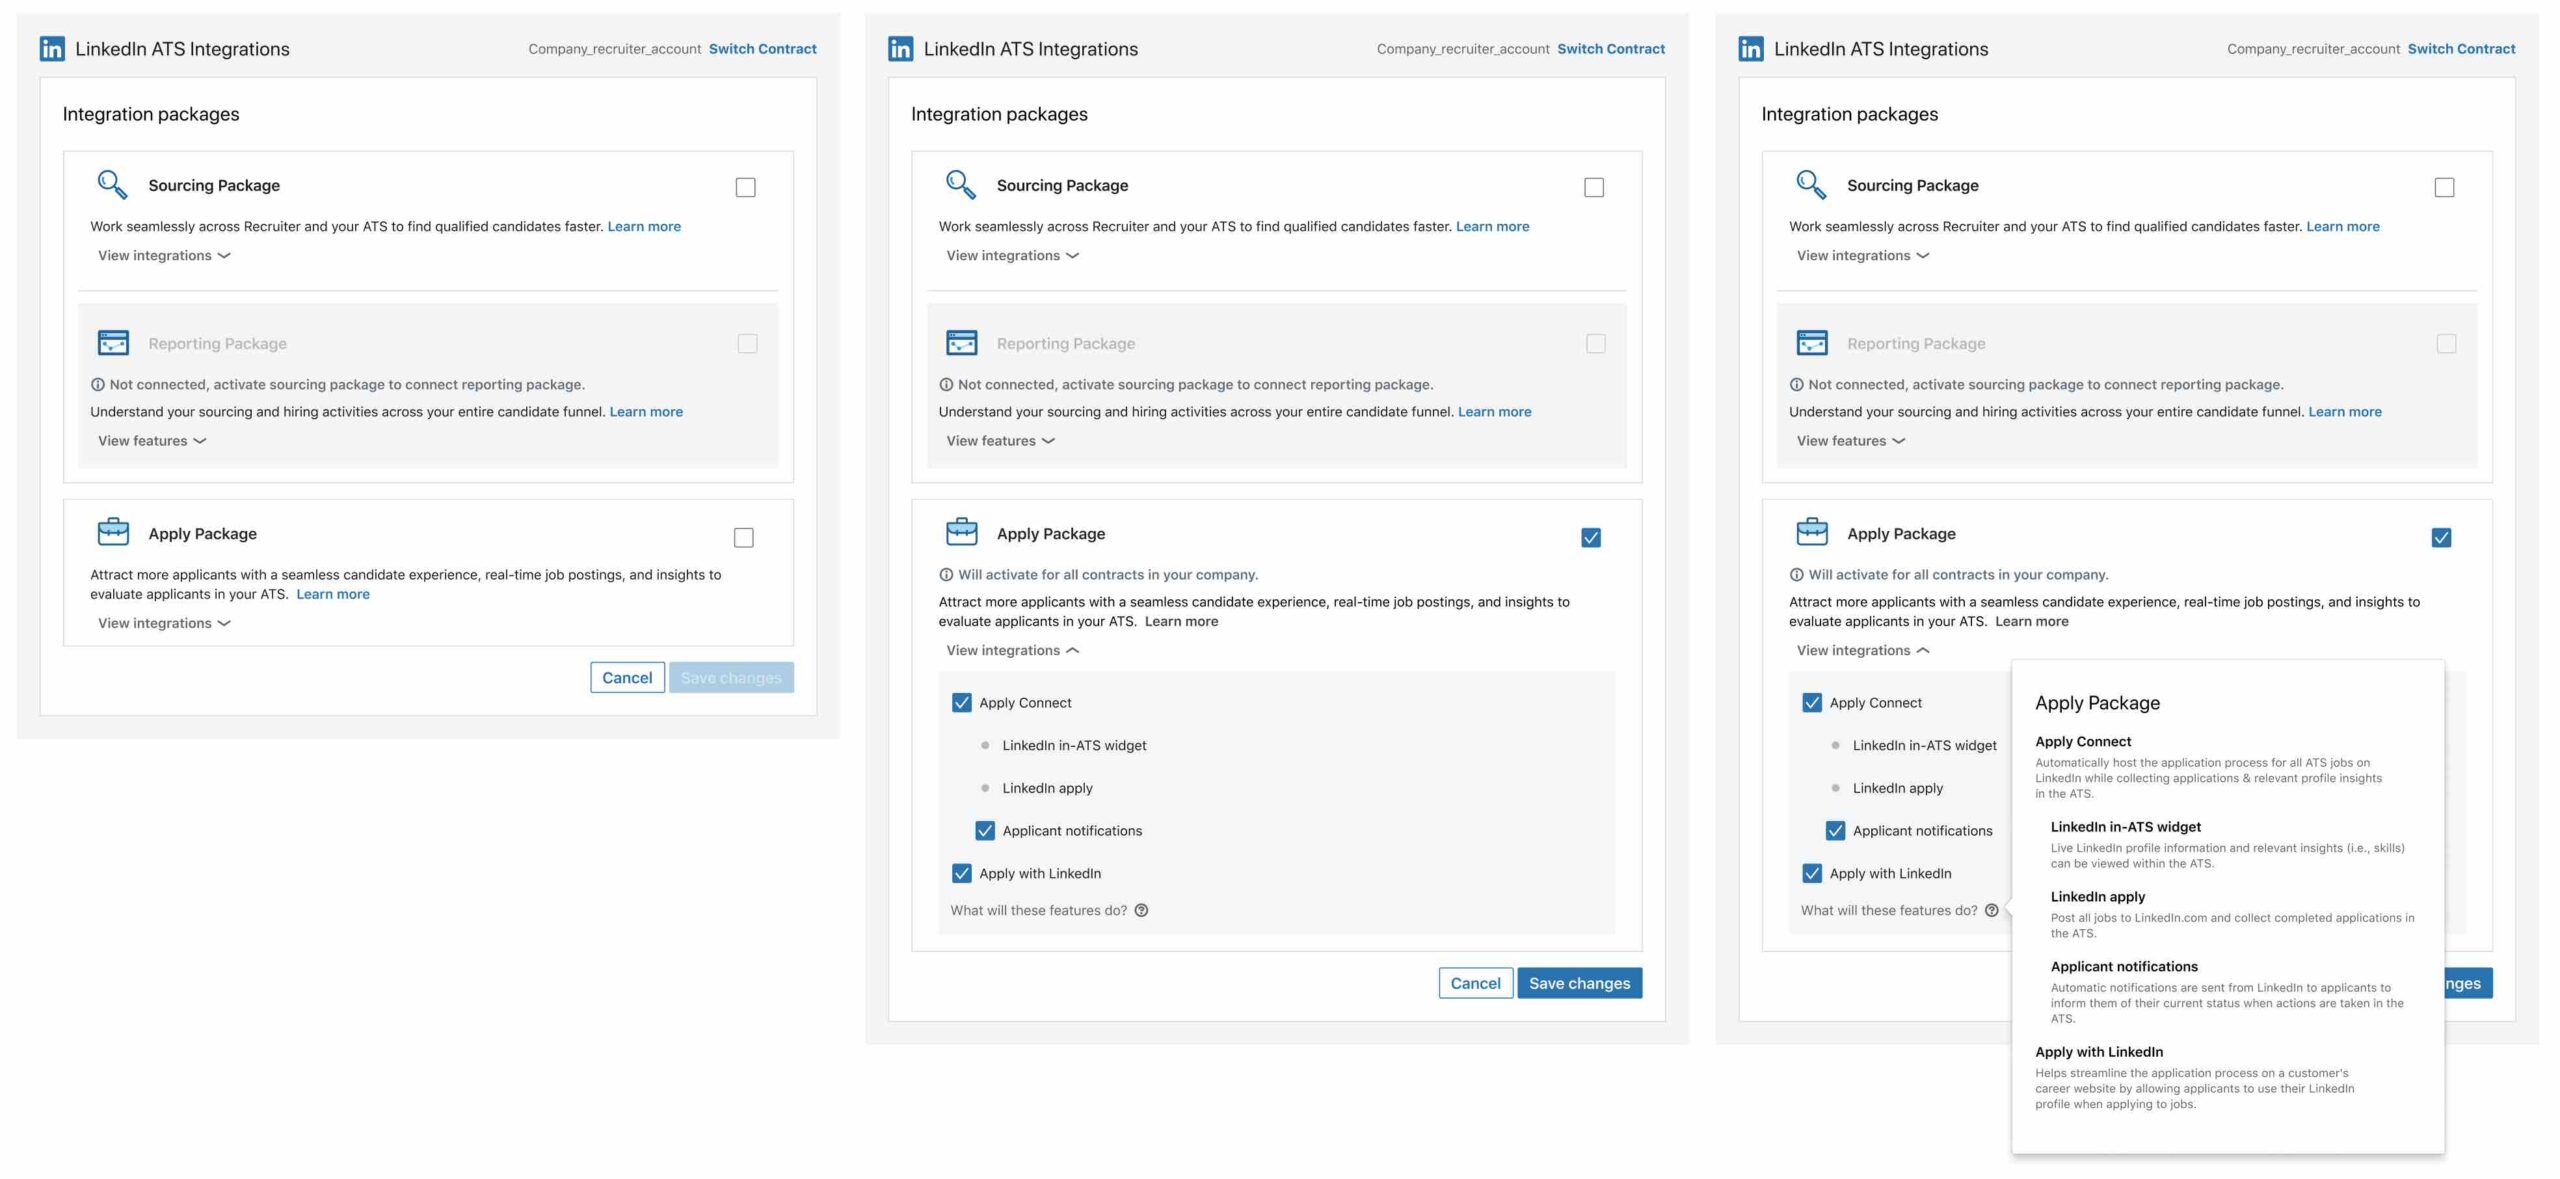The height and width of the screenshot is (1179, 2560).
Task: Open Sourcing Package 'Learn more' in middle panel
Action: point(1492,227)
